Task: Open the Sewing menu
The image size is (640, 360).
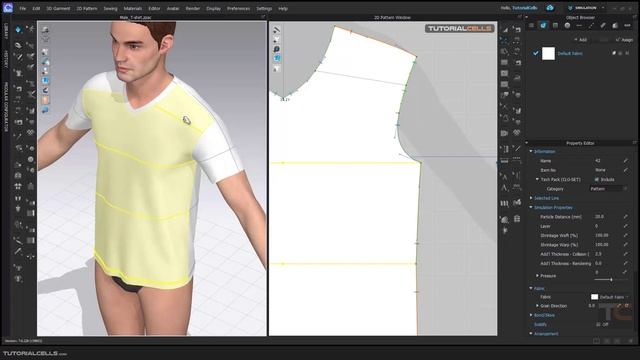Action: pyautogui.click(x=110, y=8)
